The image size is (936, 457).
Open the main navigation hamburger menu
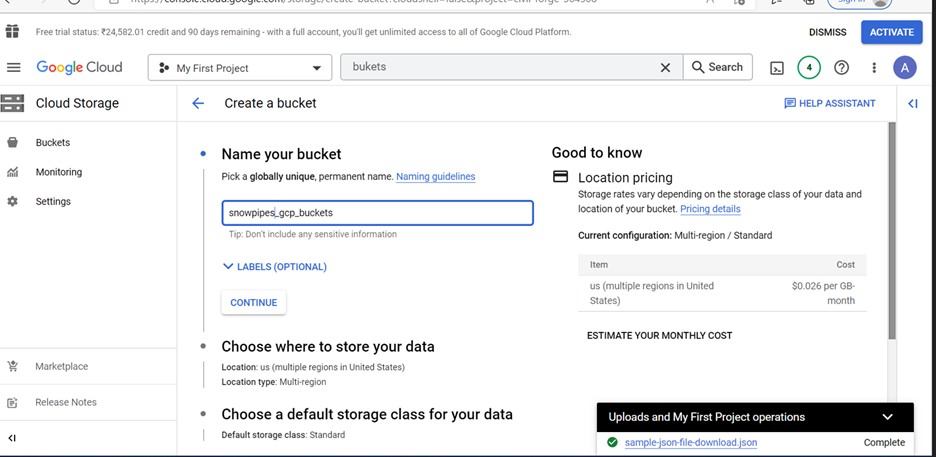(x=13, y=68)
